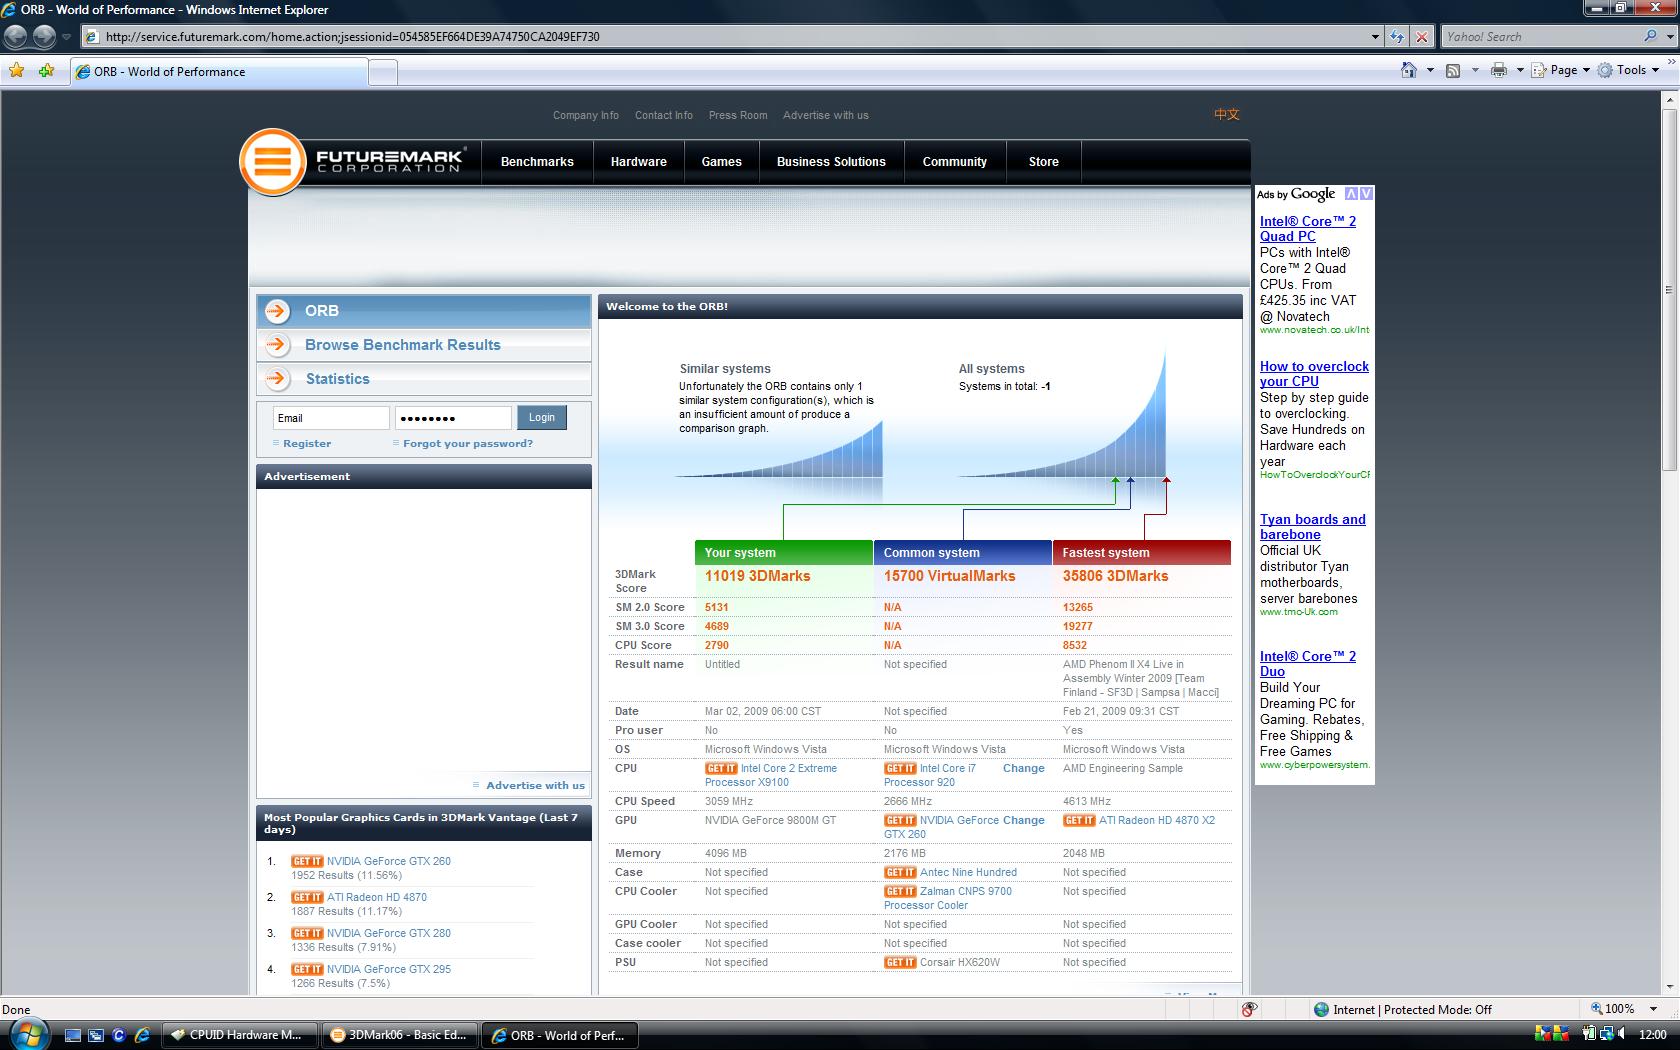Click the browser Forward arrow button

pyautogui.click(x=44, y=37)
